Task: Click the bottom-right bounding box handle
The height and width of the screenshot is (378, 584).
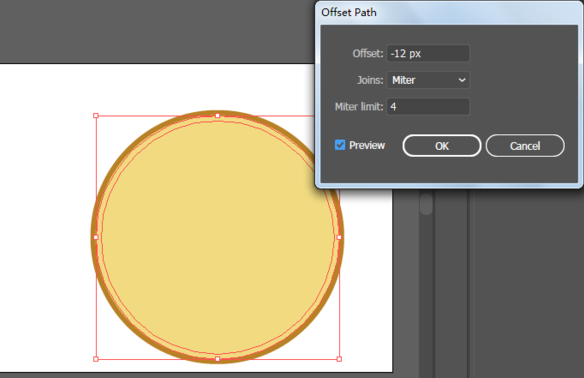Action: coord(339,359)
